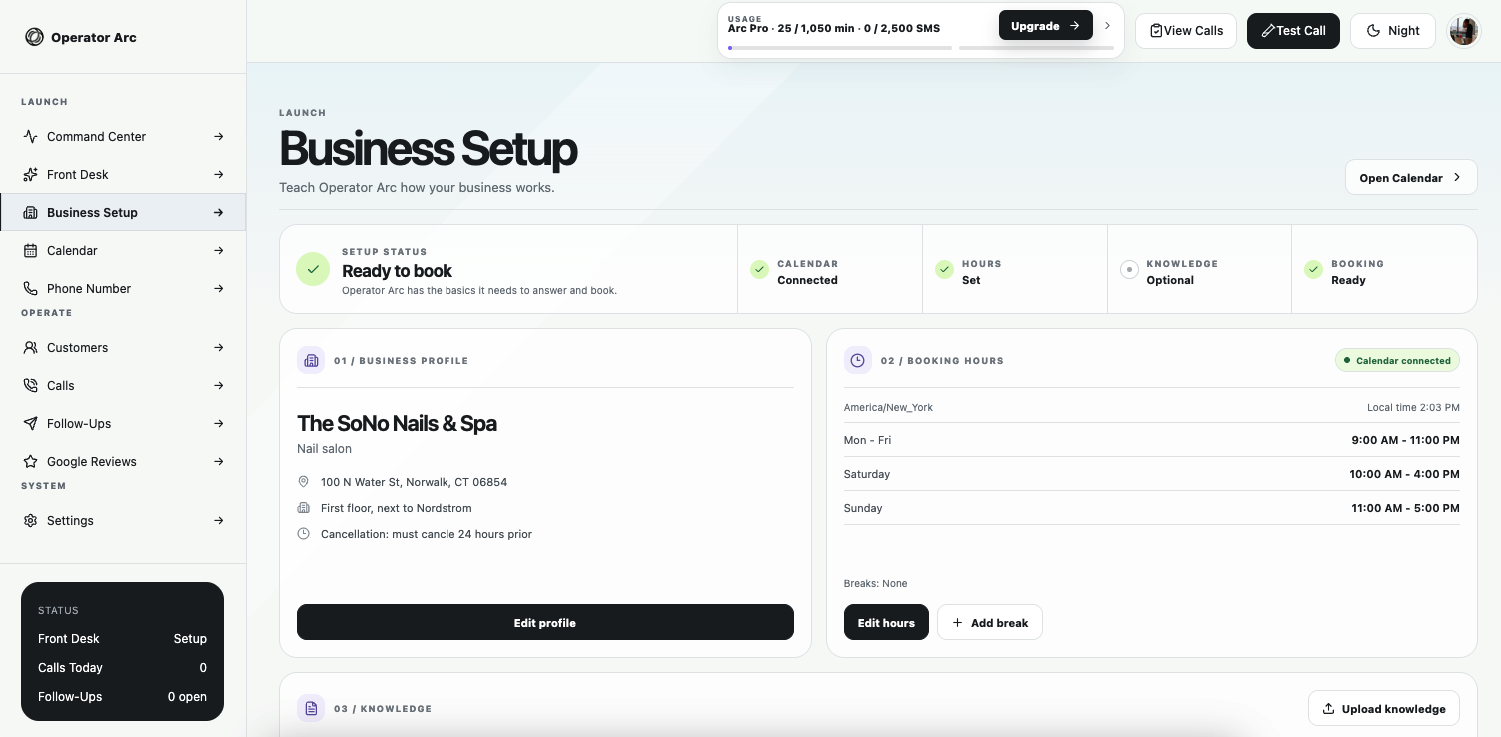
Task: Go to the Front Desk page
Action: coord(123,174)
